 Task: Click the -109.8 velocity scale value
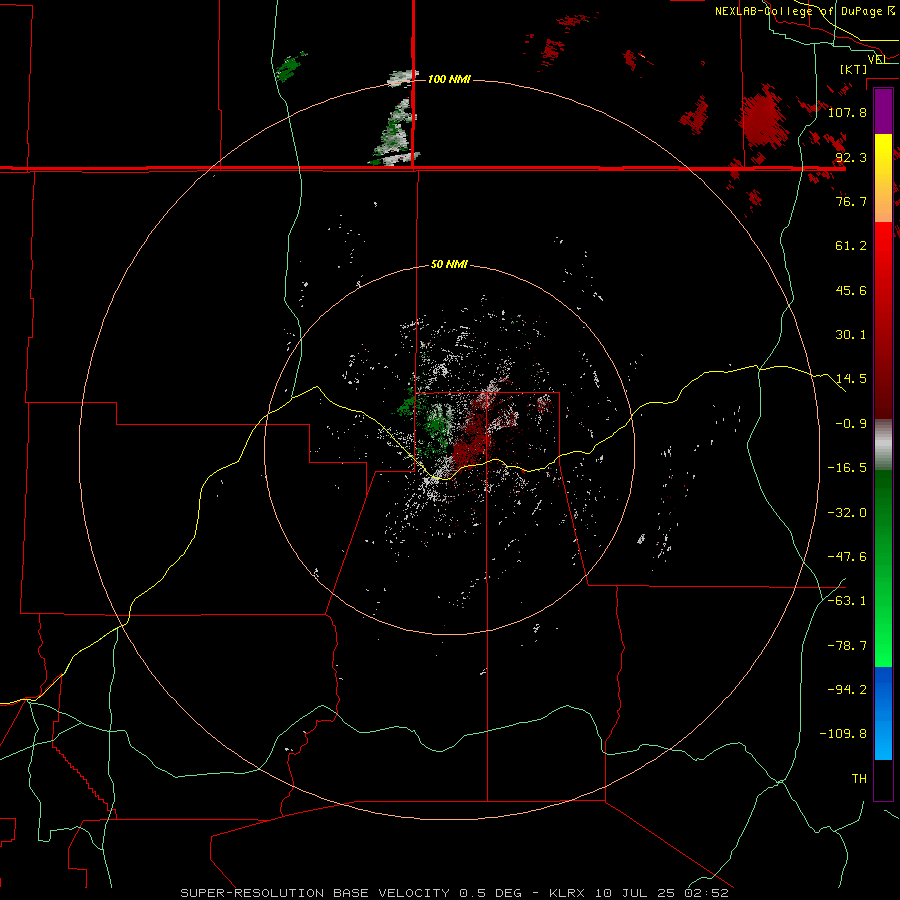tap(843, 734)
